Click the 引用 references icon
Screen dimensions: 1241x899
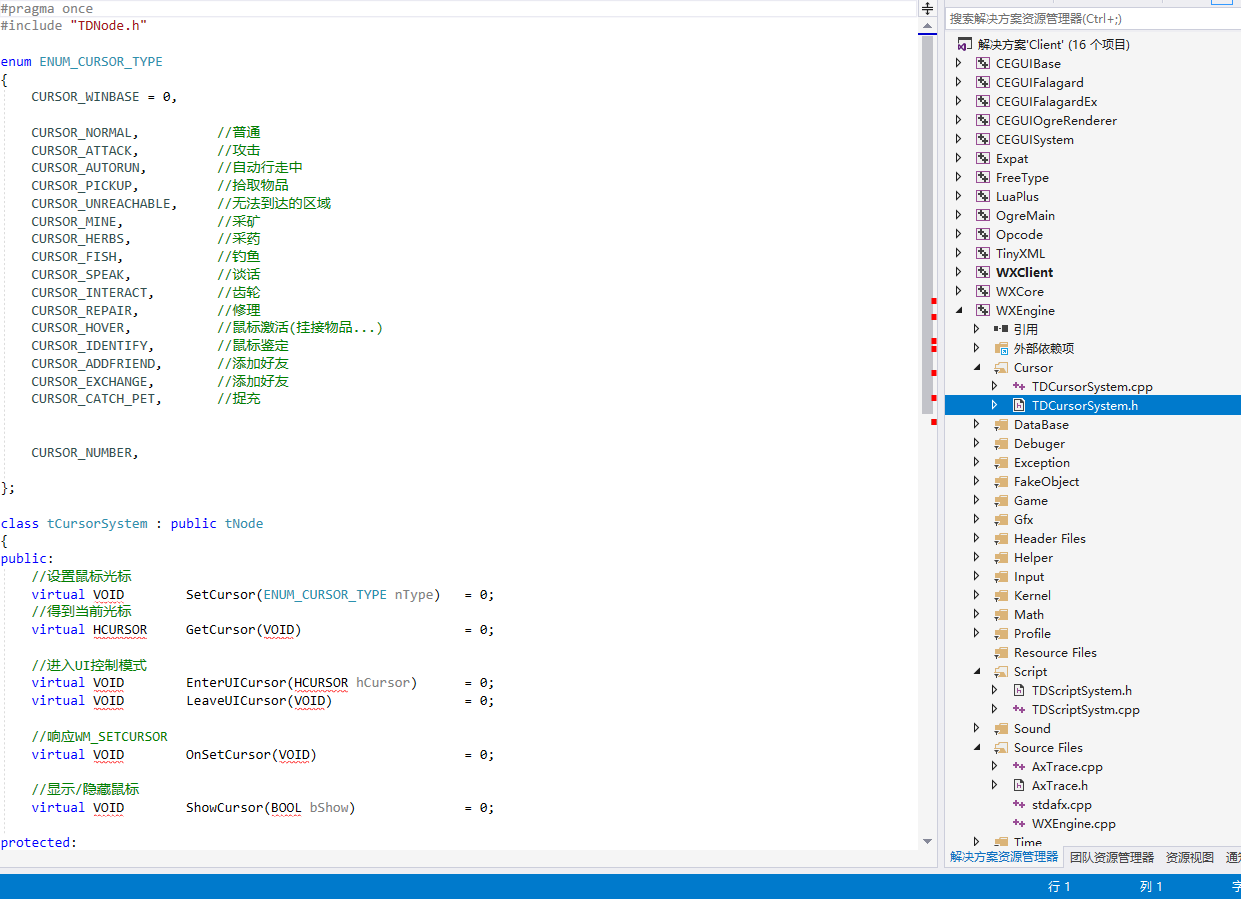click(1001, 329)
